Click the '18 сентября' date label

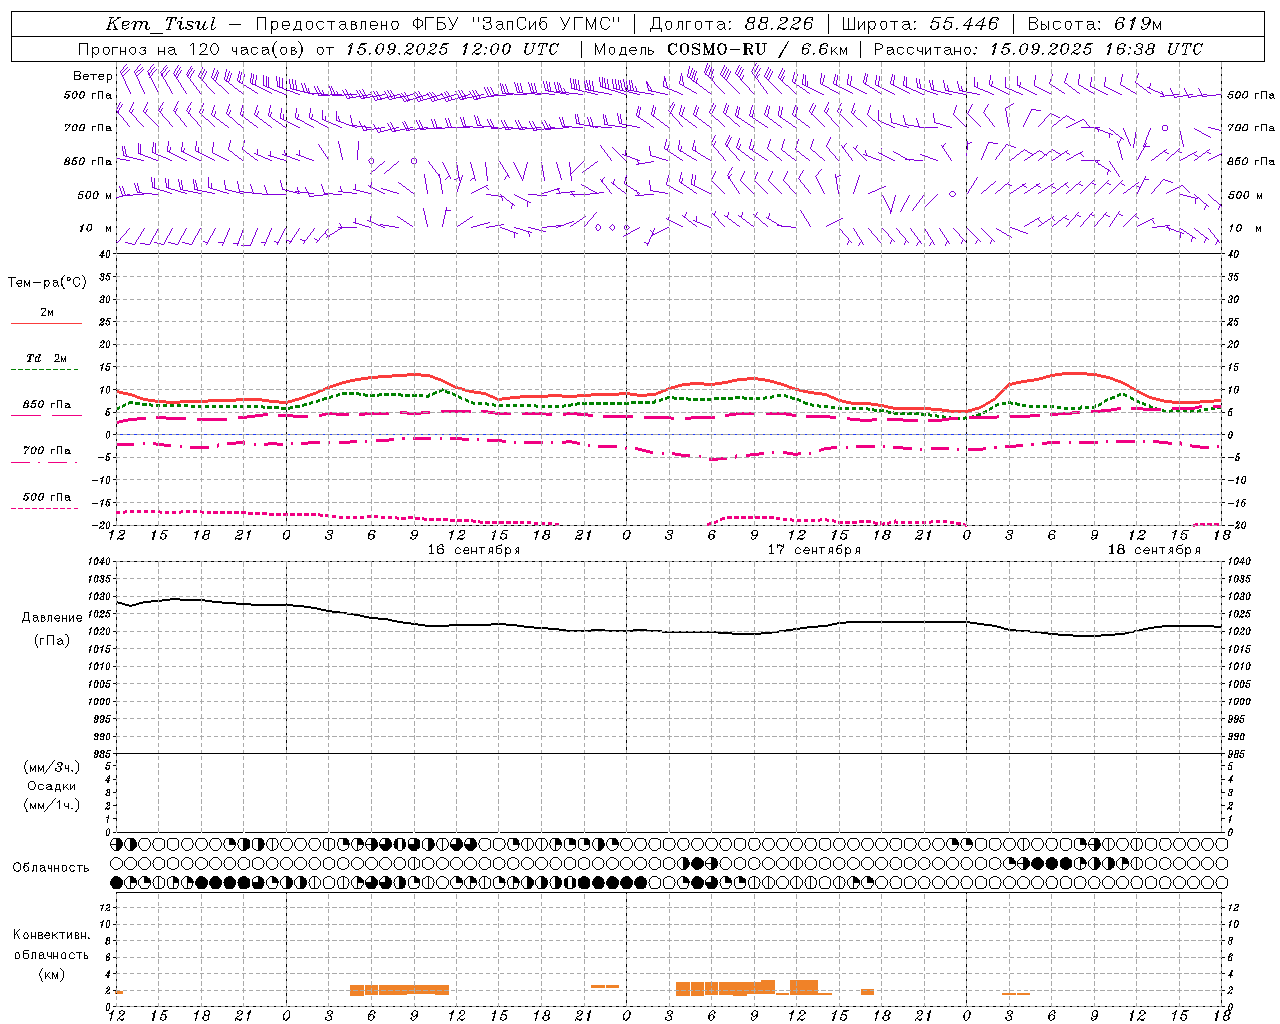(x=1154, y=550)
